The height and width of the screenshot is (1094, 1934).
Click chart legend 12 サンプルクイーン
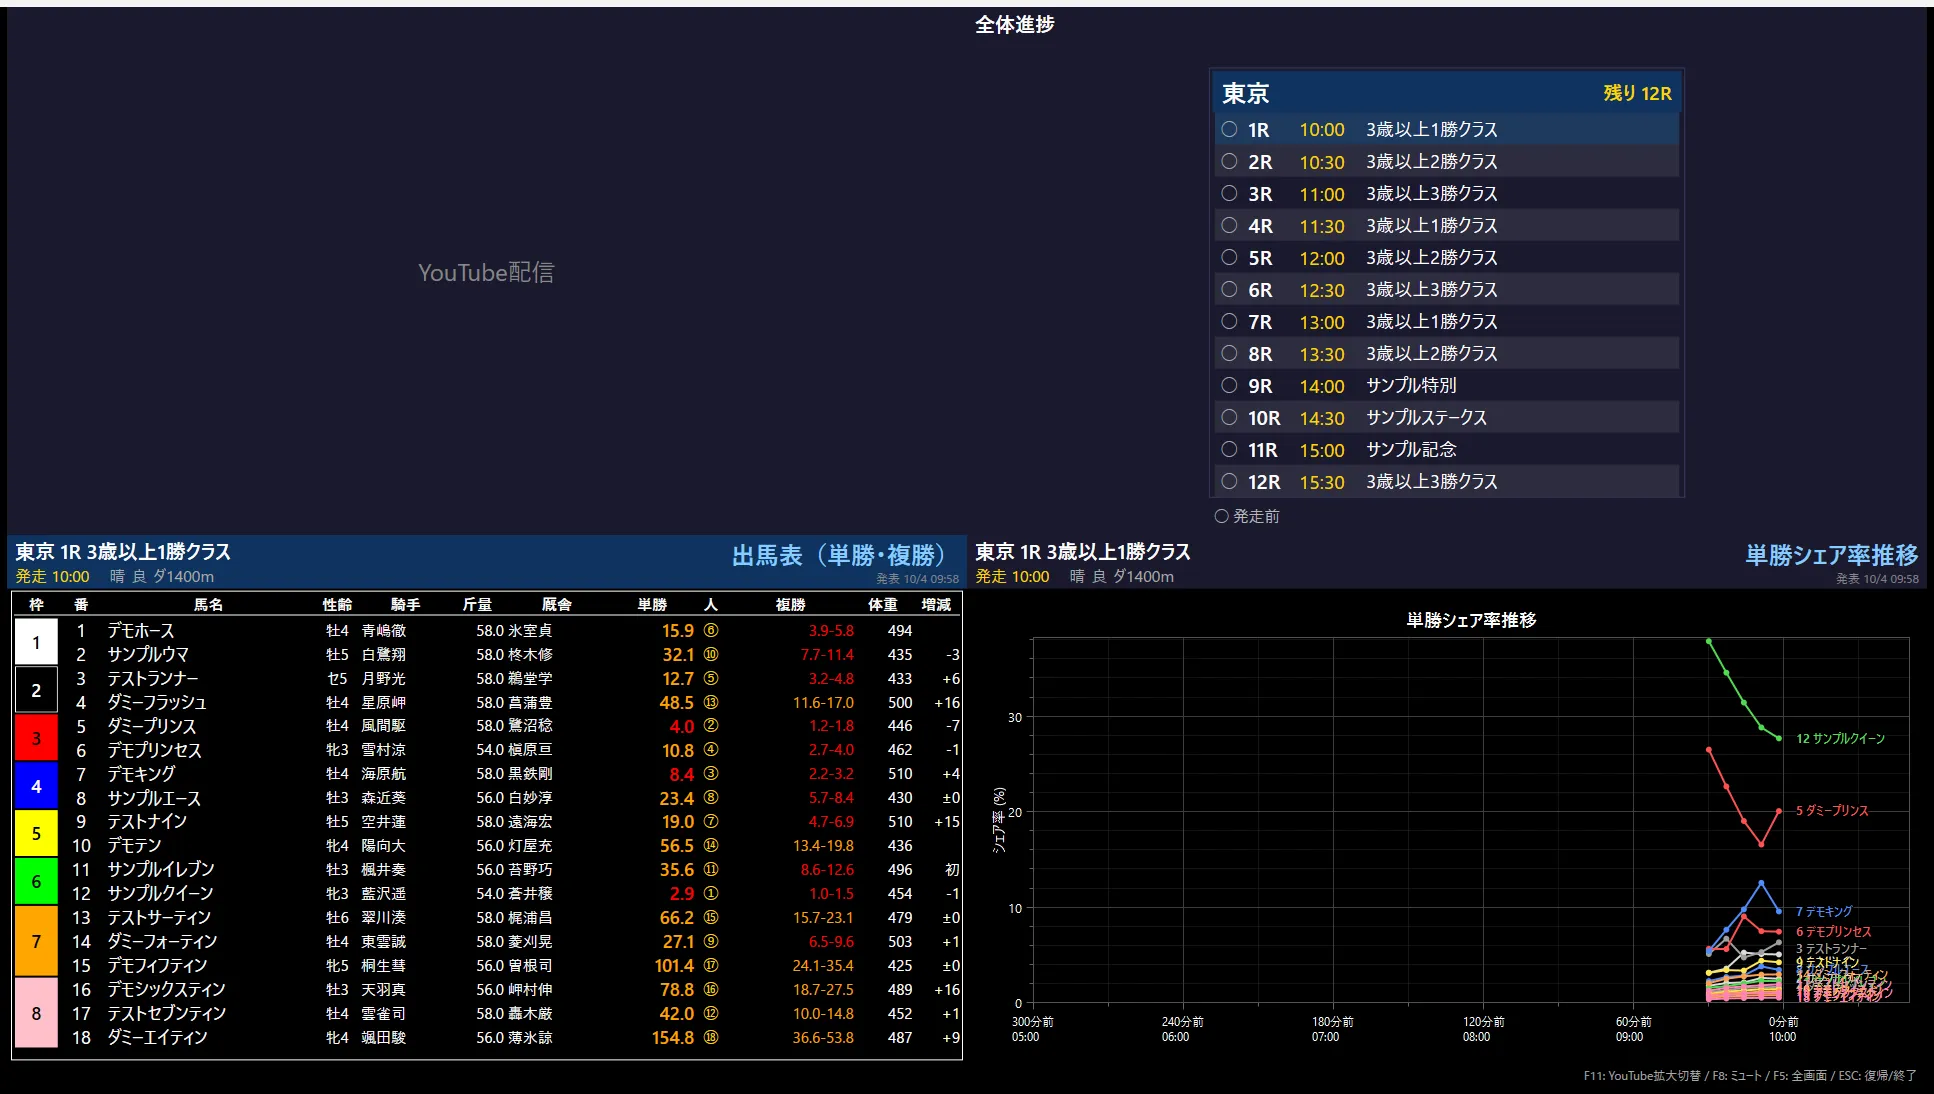(x=1840, y=739)
